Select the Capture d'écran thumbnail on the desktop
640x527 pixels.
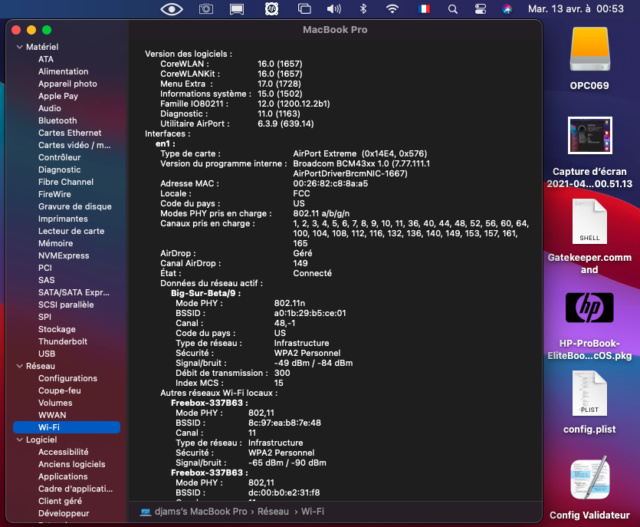[x=590, y=136]
